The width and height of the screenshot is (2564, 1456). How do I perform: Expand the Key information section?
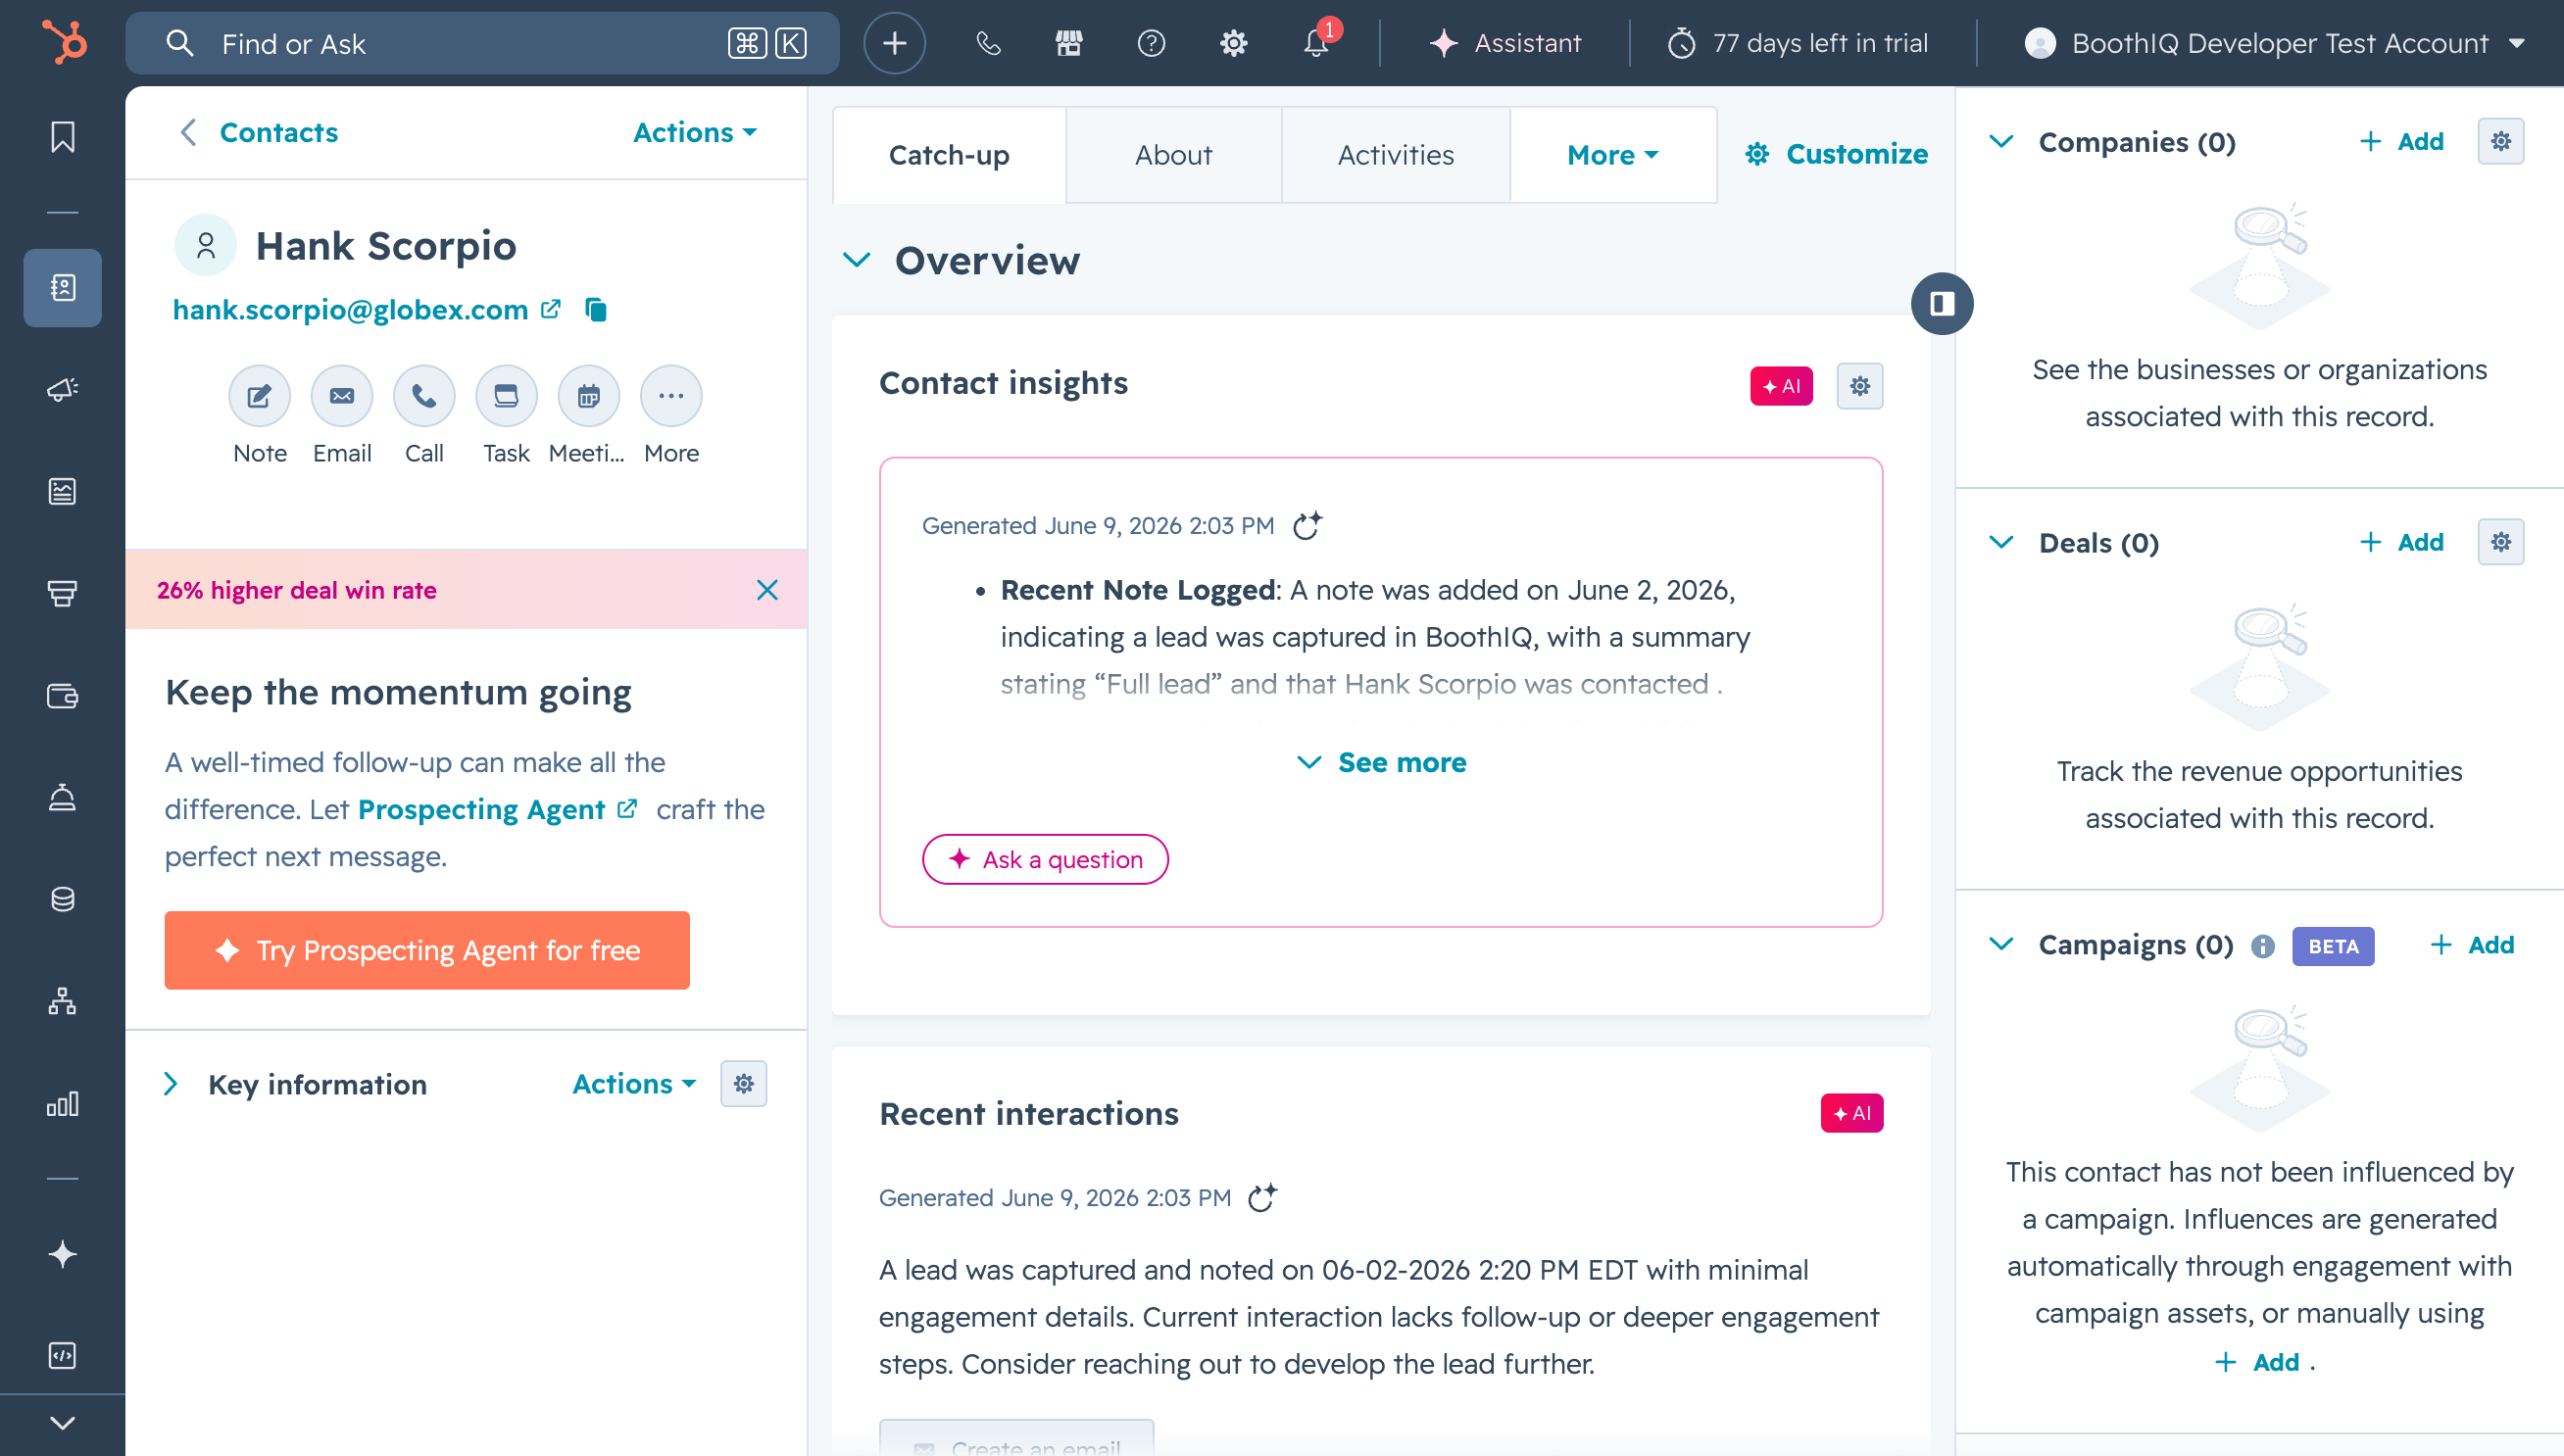[x=171, y=1084]
